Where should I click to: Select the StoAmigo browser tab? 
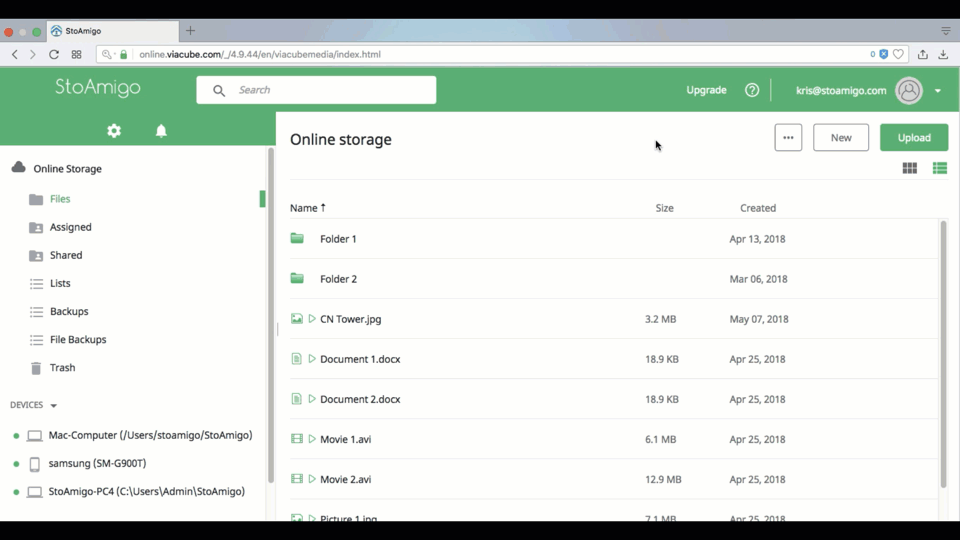click(113, 31)
